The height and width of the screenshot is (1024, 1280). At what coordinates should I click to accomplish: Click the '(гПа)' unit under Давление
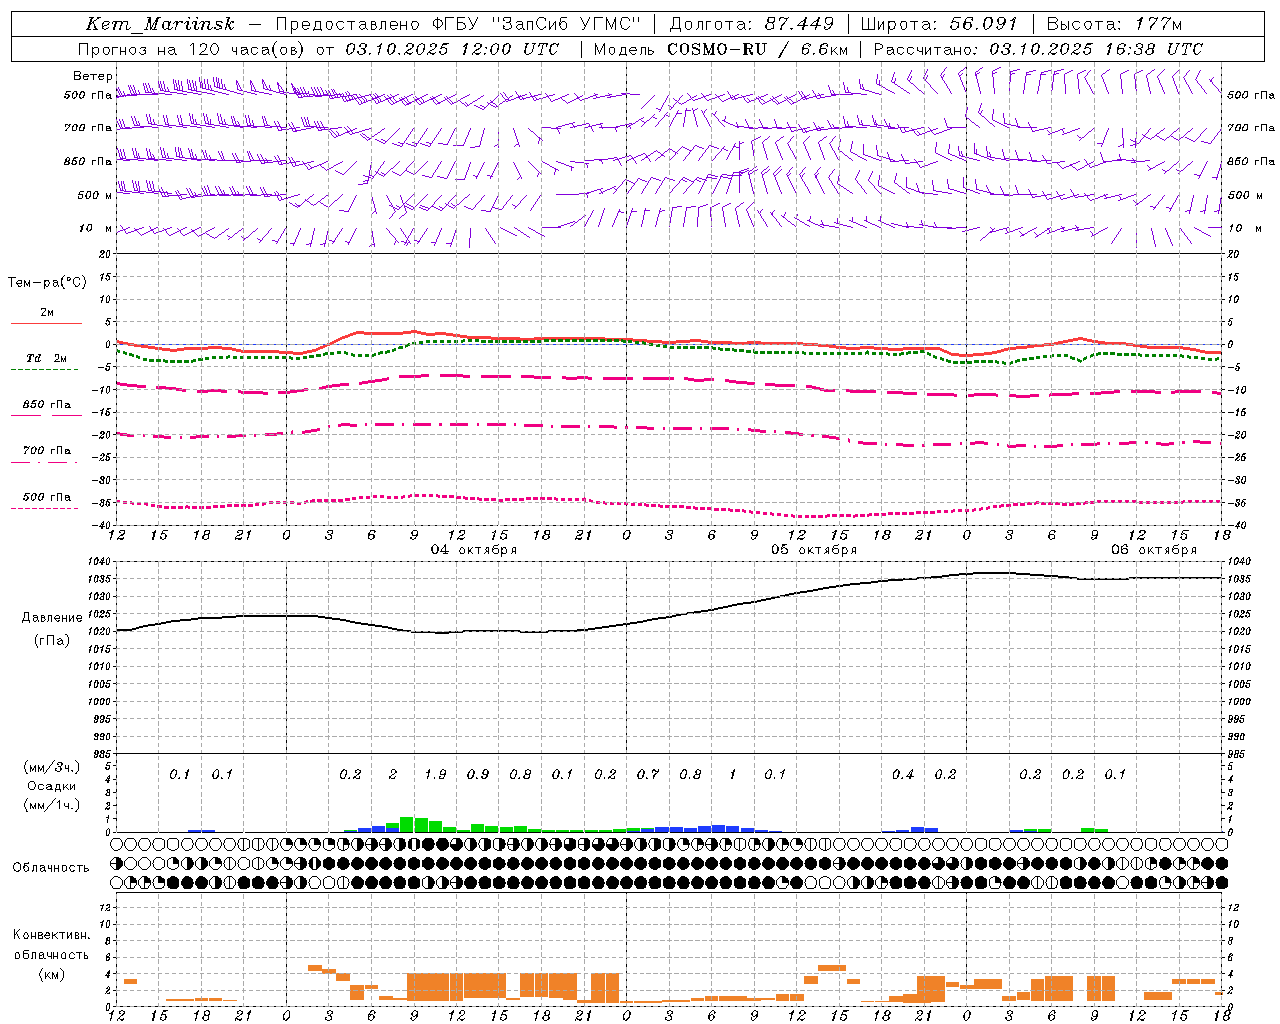point(52,641)
